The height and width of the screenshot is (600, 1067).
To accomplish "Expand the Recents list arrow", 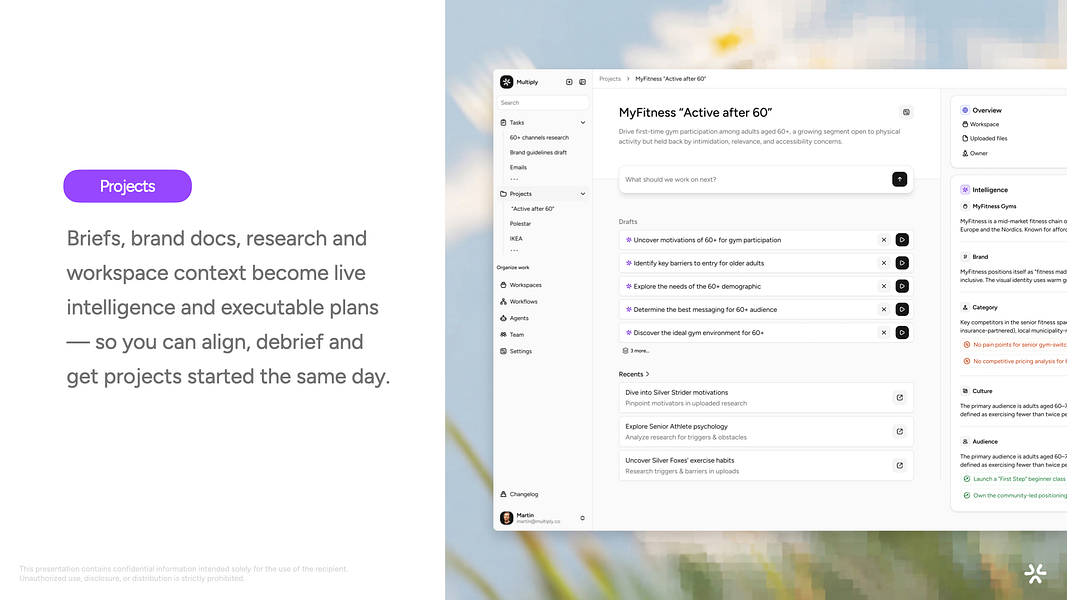I will (647, 374).
